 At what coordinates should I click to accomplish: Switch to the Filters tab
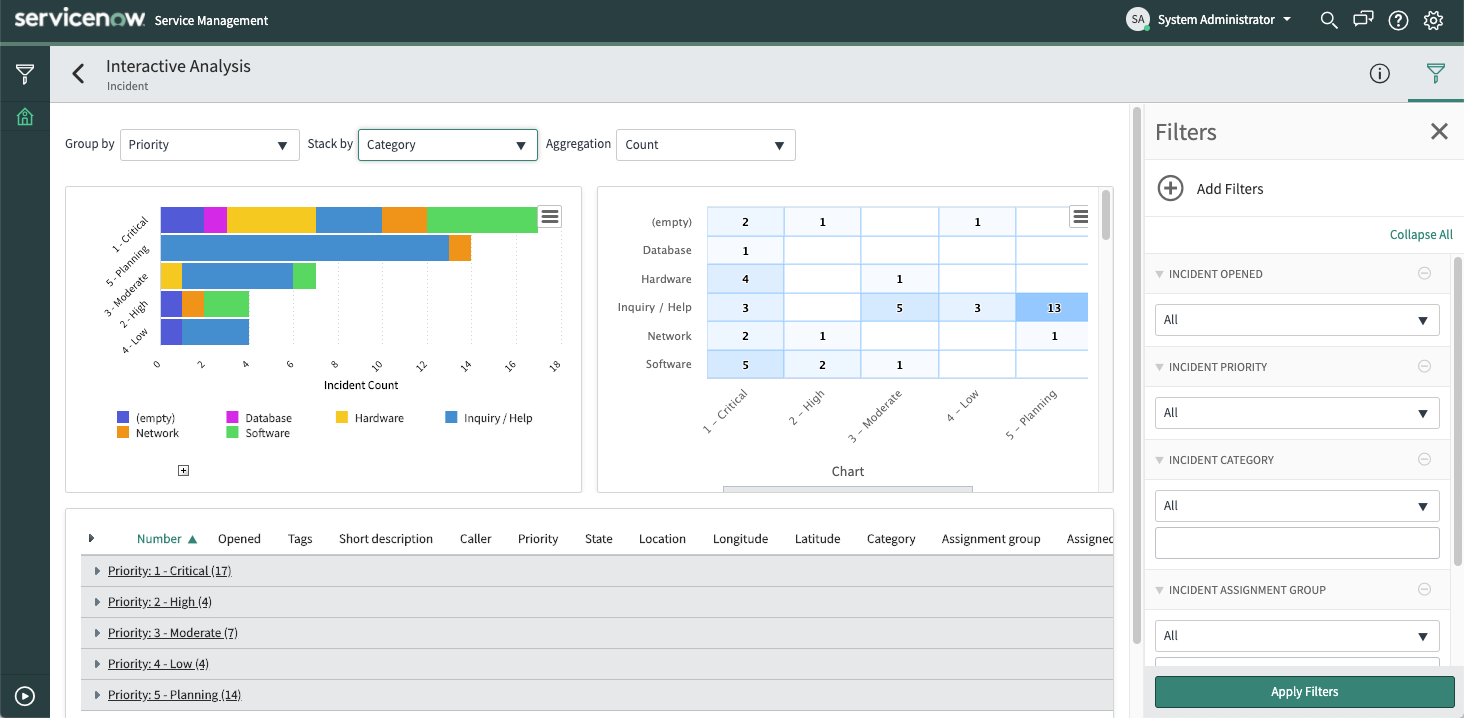pyautogui.click(x=1435, y=73)
